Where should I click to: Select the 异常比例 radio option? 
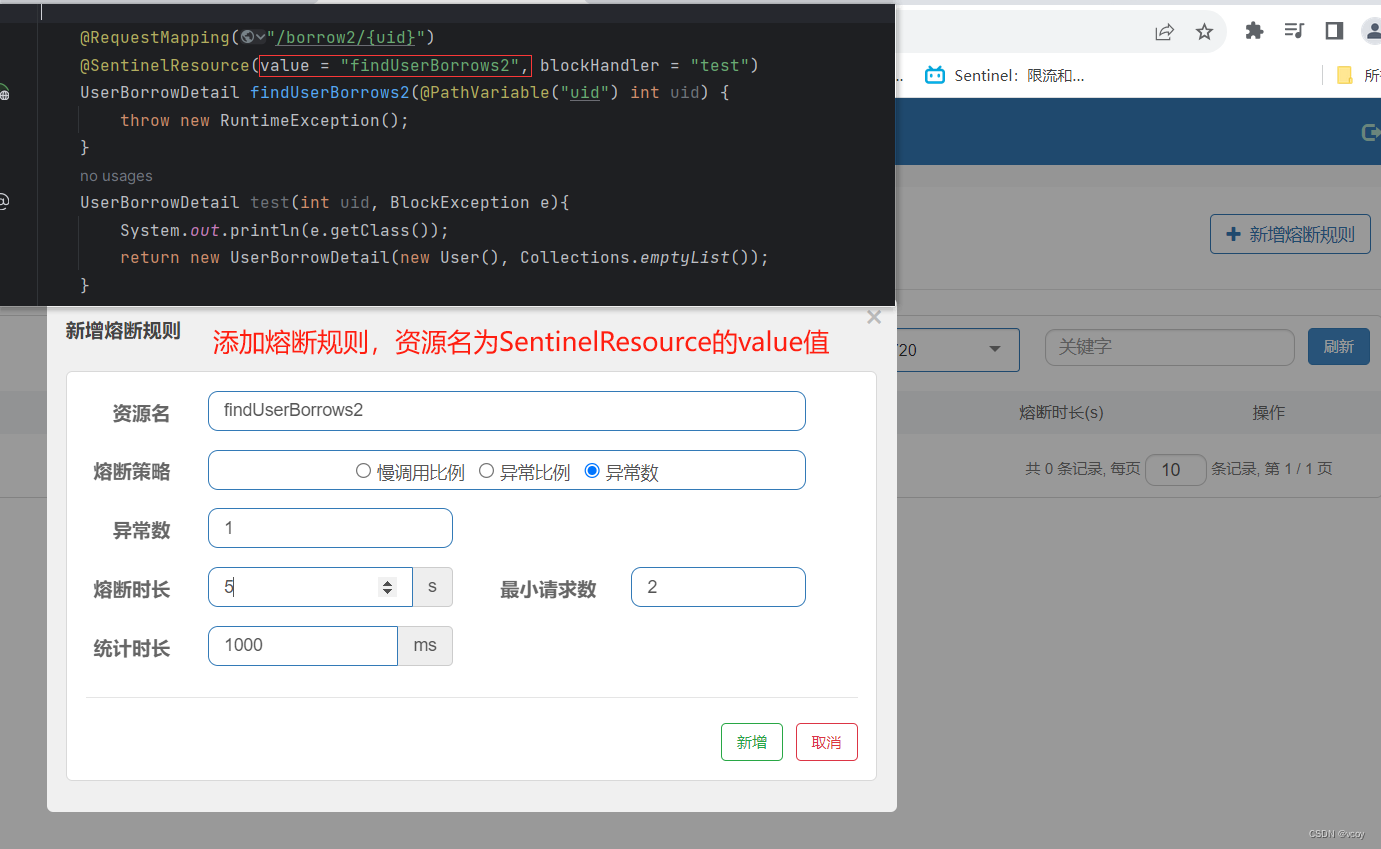(x=487, y=471)
